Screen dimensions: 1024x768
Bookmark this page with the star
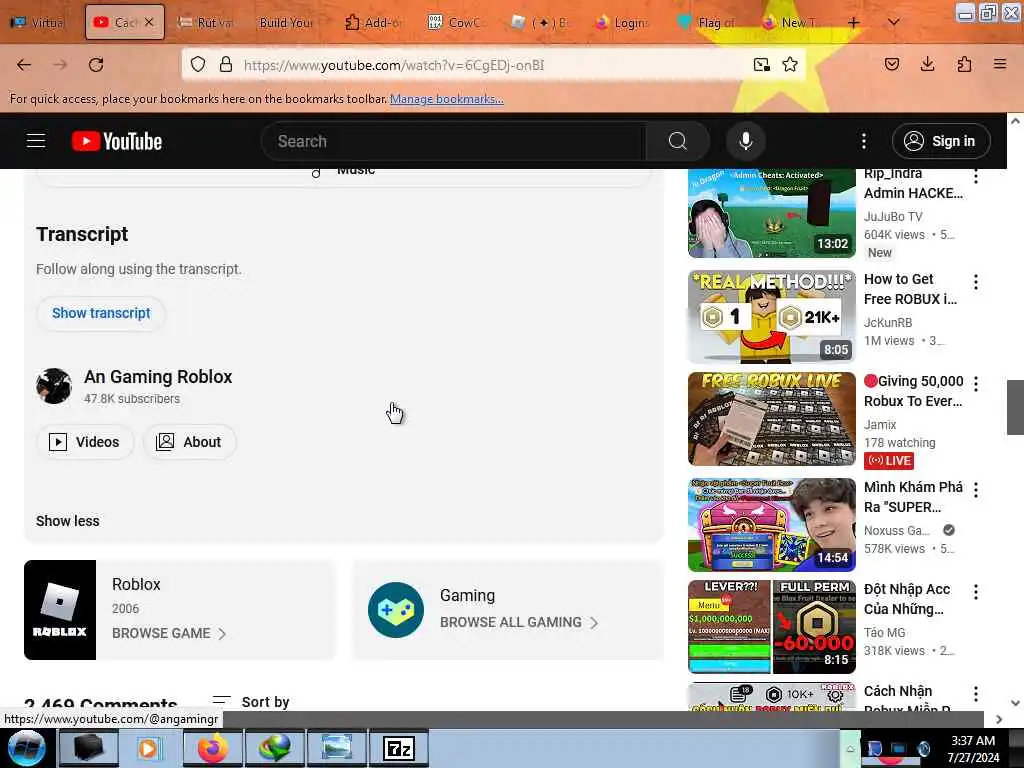point(790,65)
